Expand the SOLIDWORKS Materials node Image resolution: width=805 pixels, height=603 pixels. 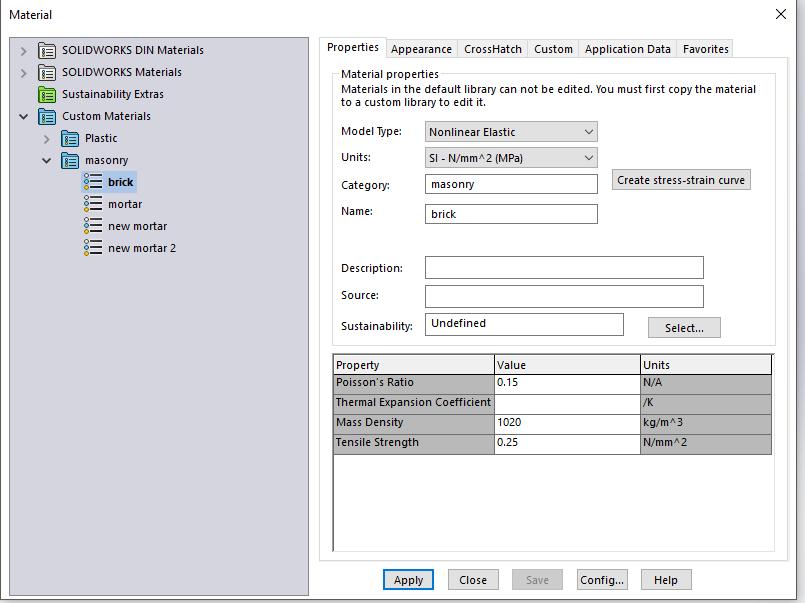coord(24,73)
